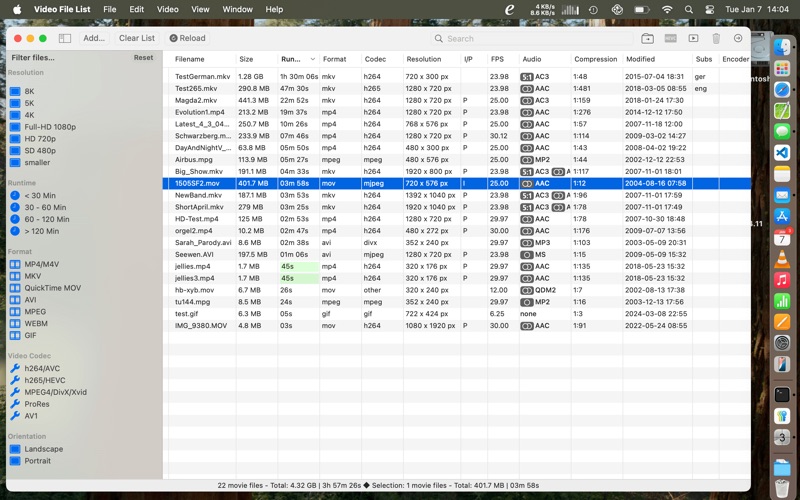Click the circled arrow export icon
The height and width of the screenshot is (500, 800).
pos(738,38)
